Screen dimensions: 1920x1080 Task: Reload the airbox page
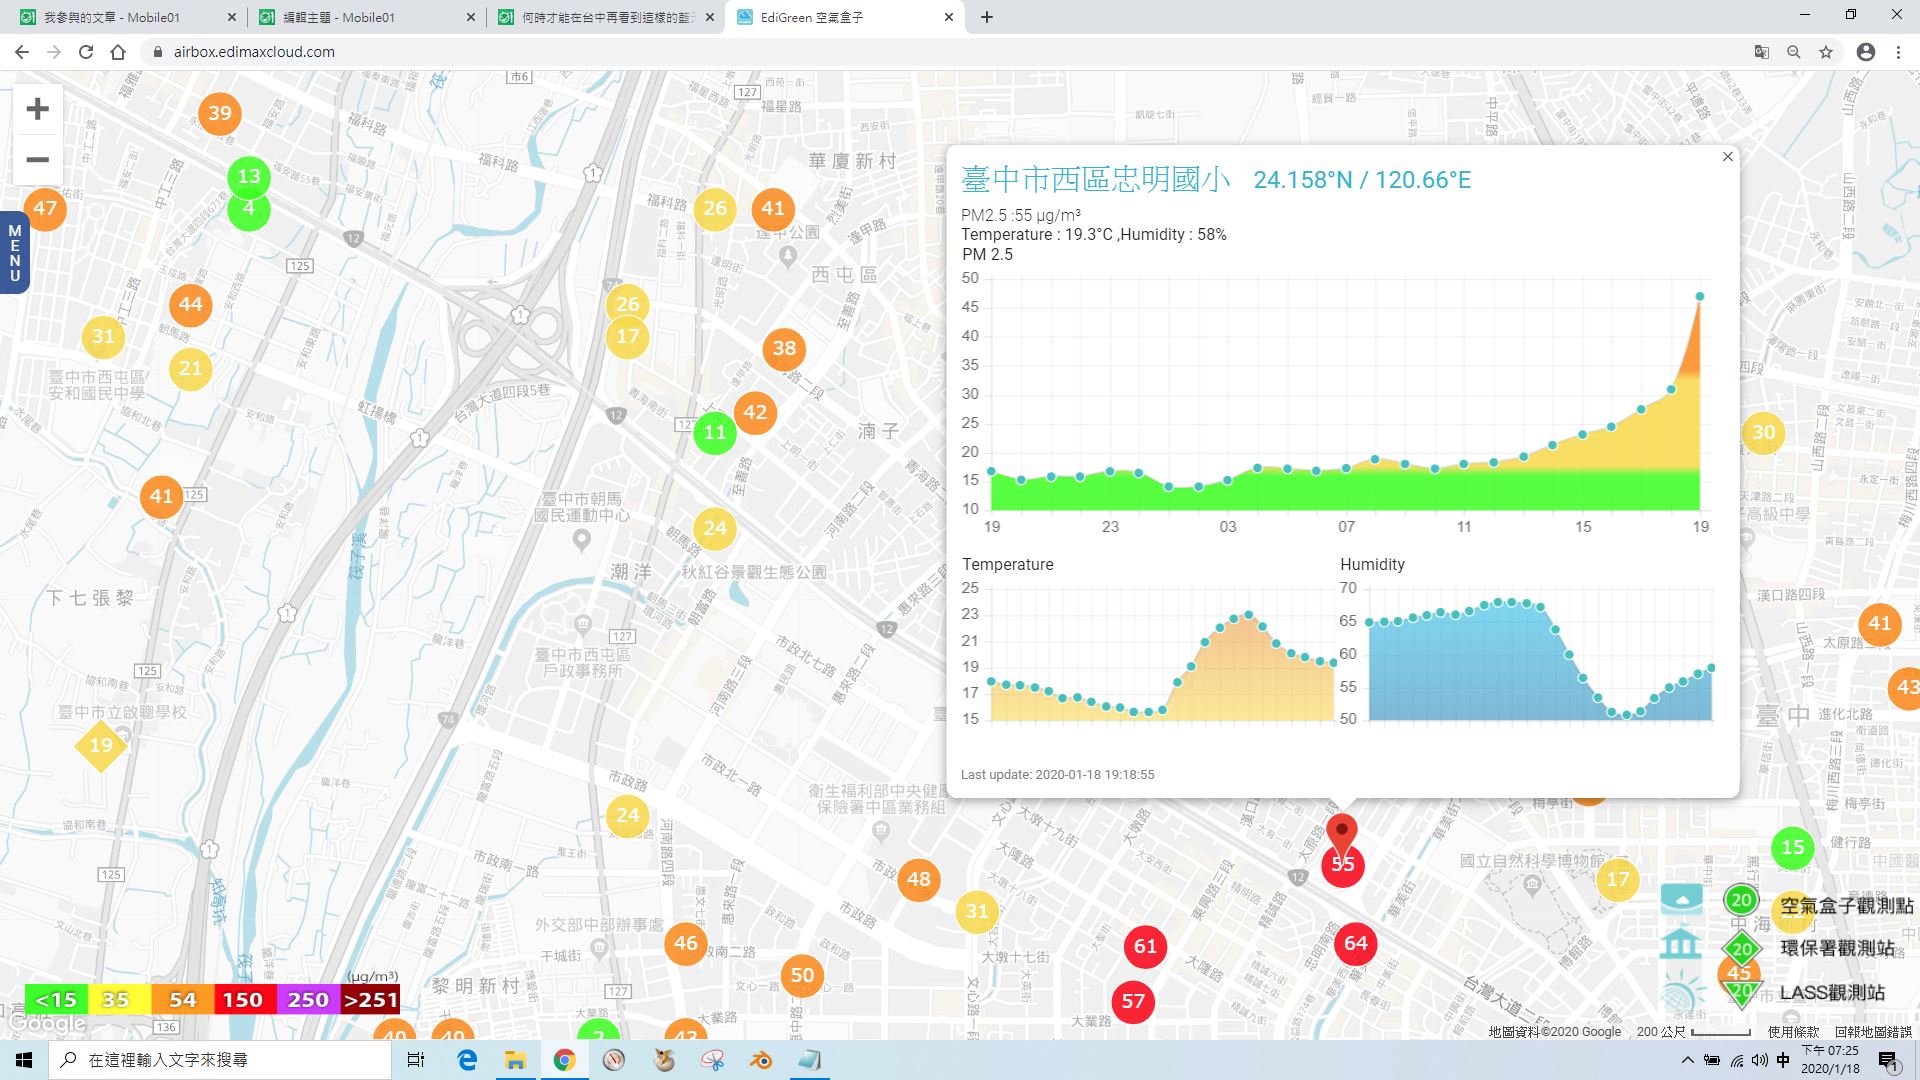(x=86, y=52)
